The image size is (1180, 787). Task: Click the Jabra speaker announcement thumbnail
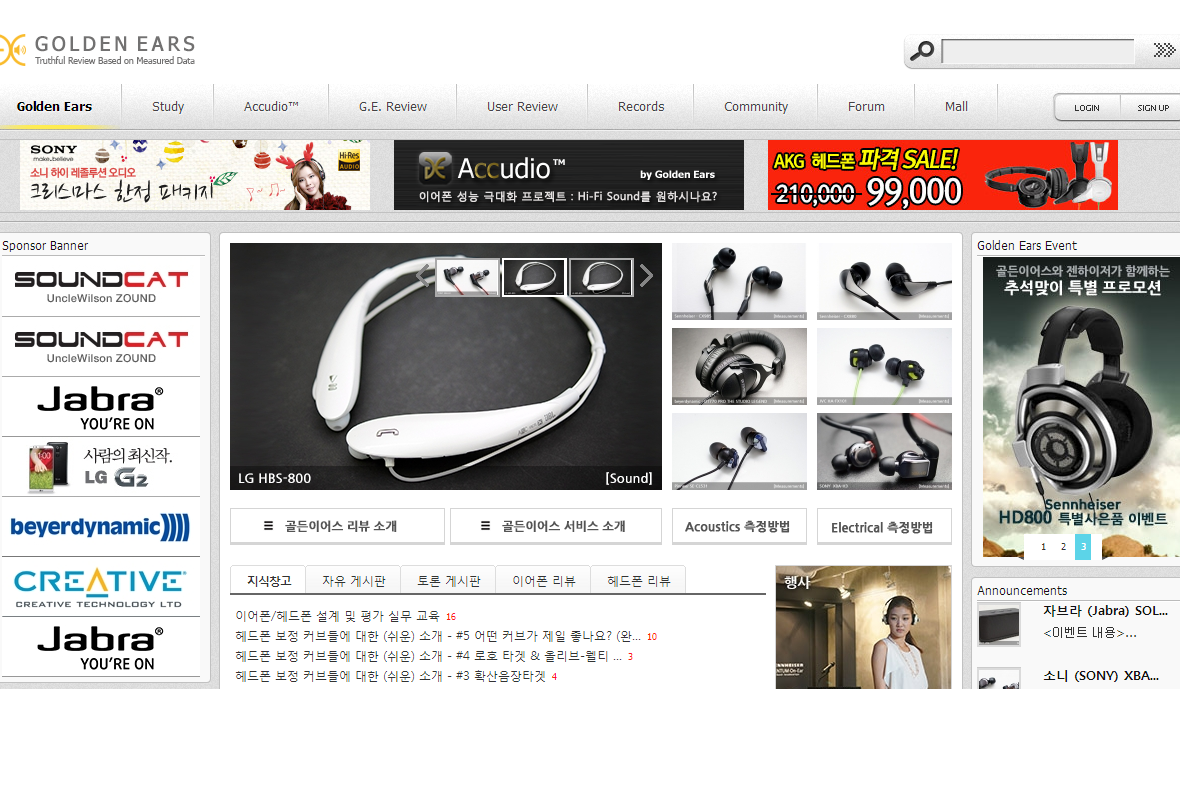tap(999, 624)
